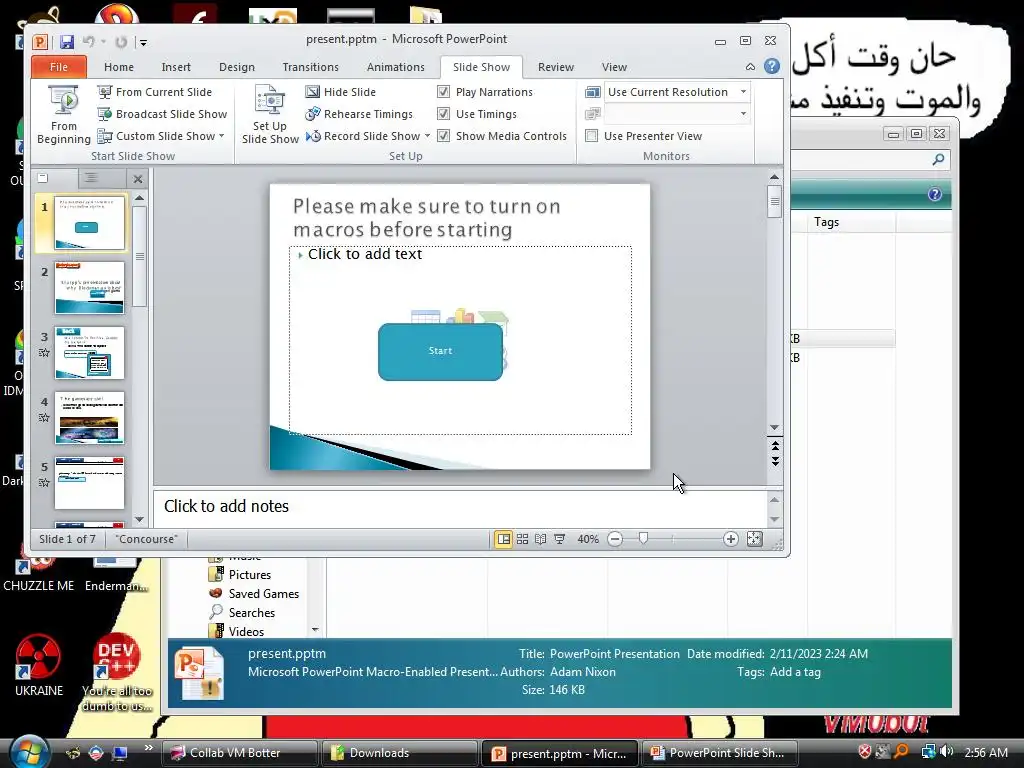Open PowerPoint Help question mark icon

click(772, 67)
